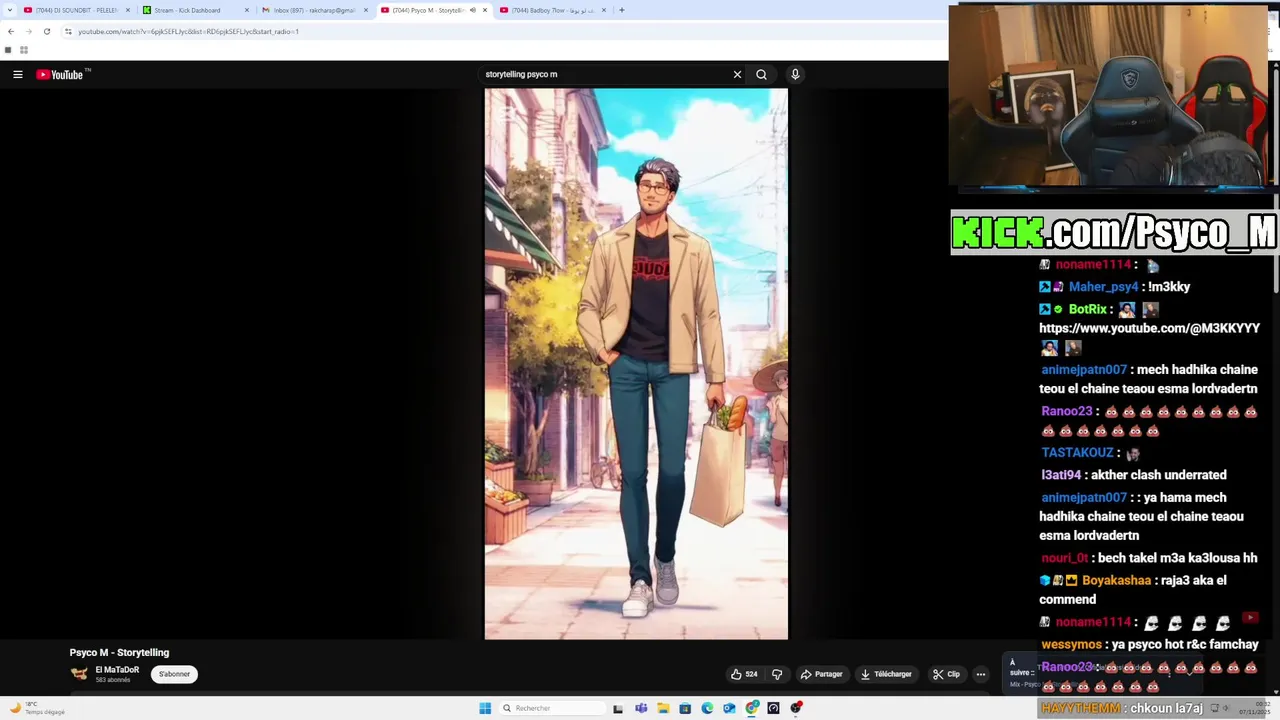Click the Télécharger download button
The image size is (1280, 720).
click(x=886, y=674)
